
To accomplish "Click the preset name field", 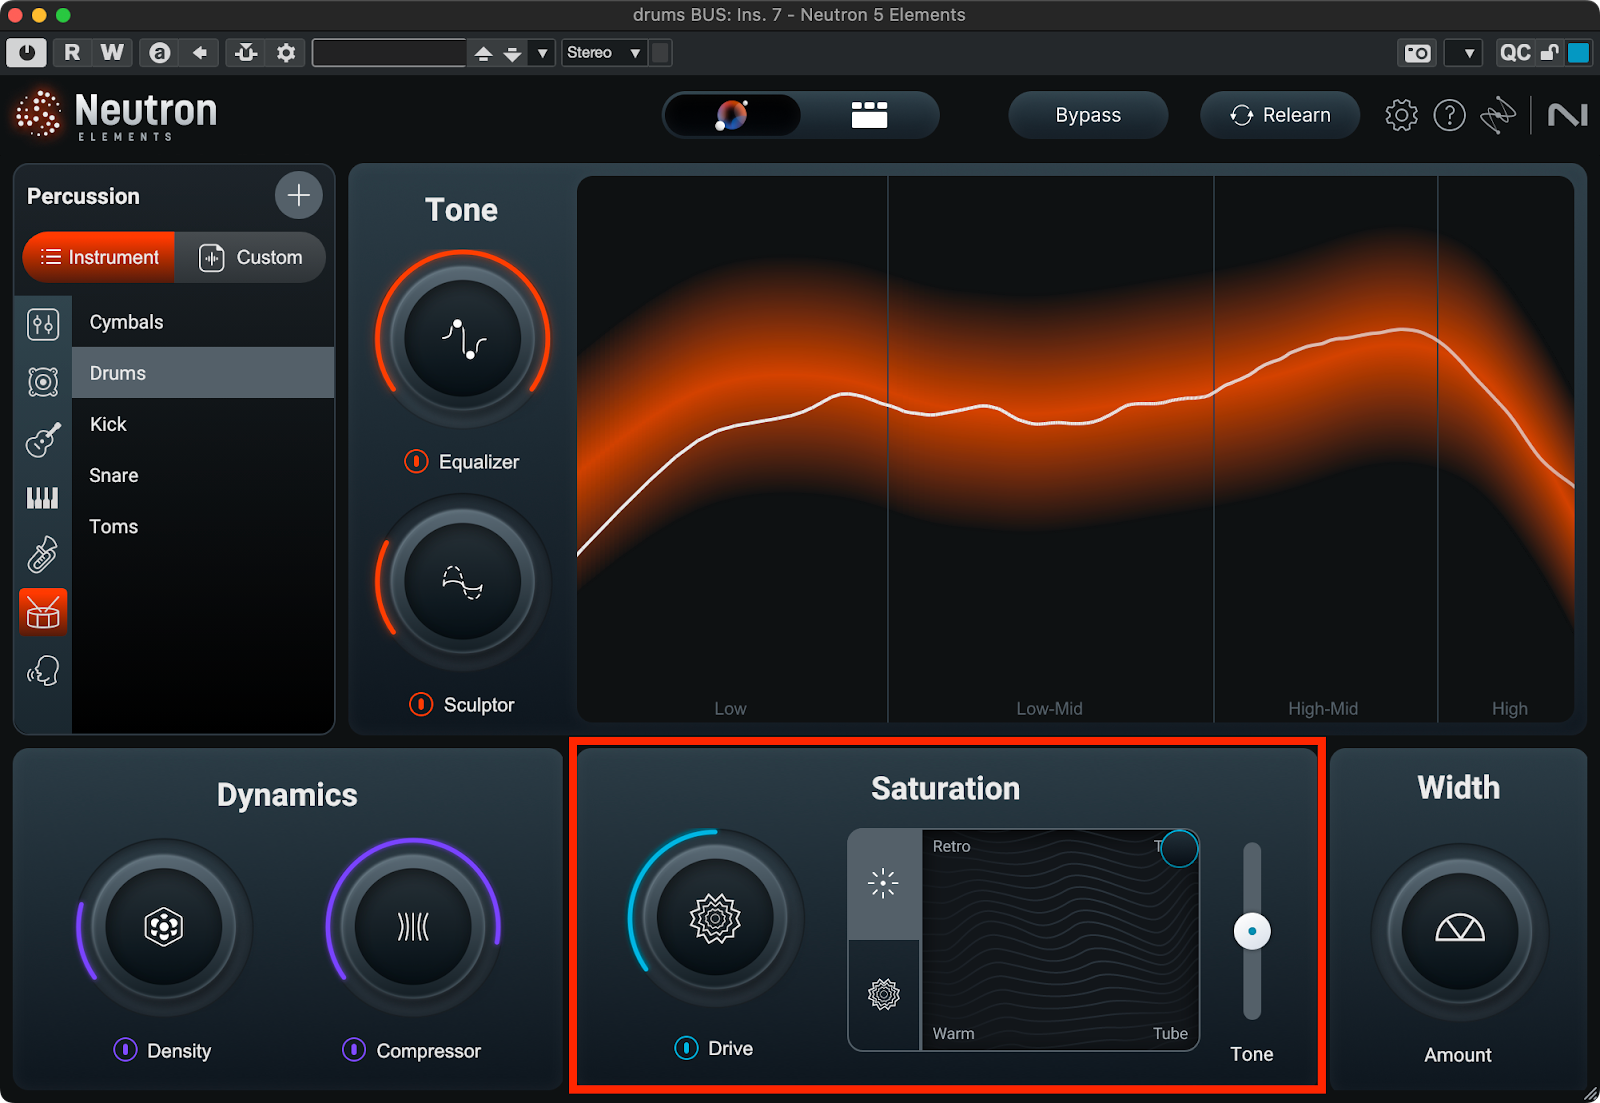I will click(x=389, y=52).
